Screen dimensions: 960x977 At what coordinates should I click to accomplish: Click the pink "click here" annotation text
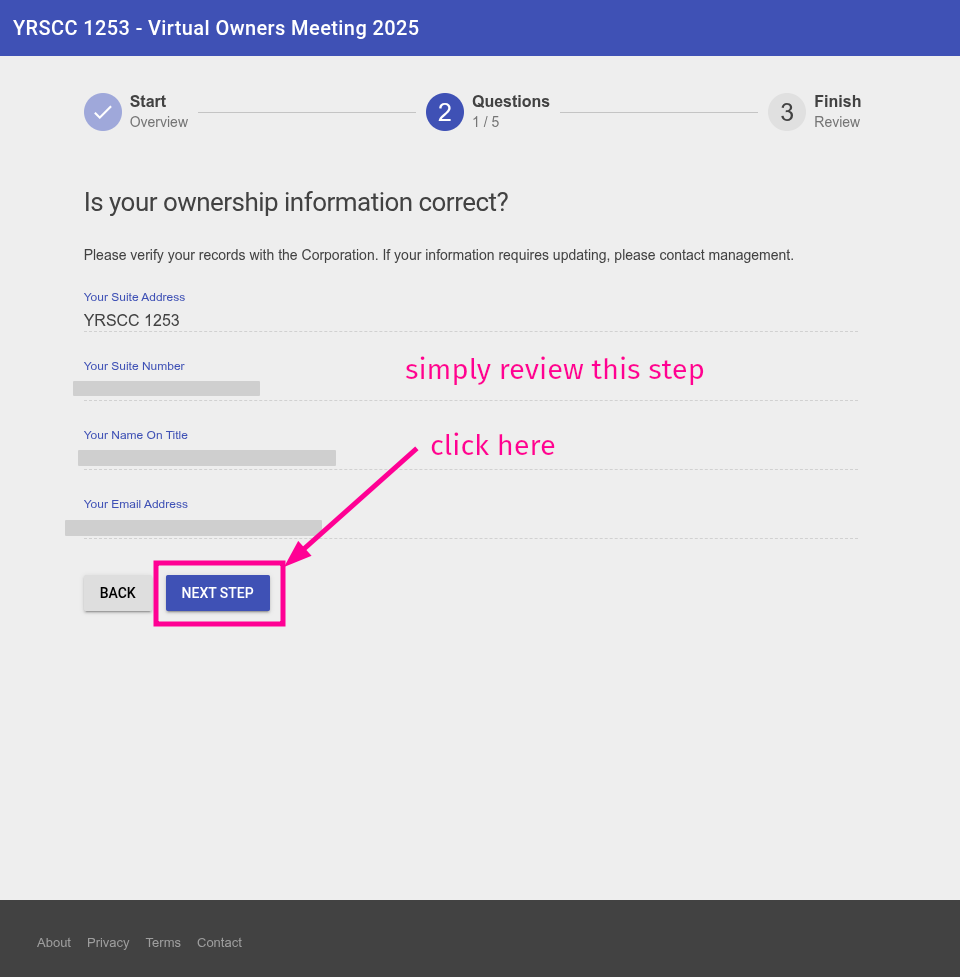[x=492, y=445]
